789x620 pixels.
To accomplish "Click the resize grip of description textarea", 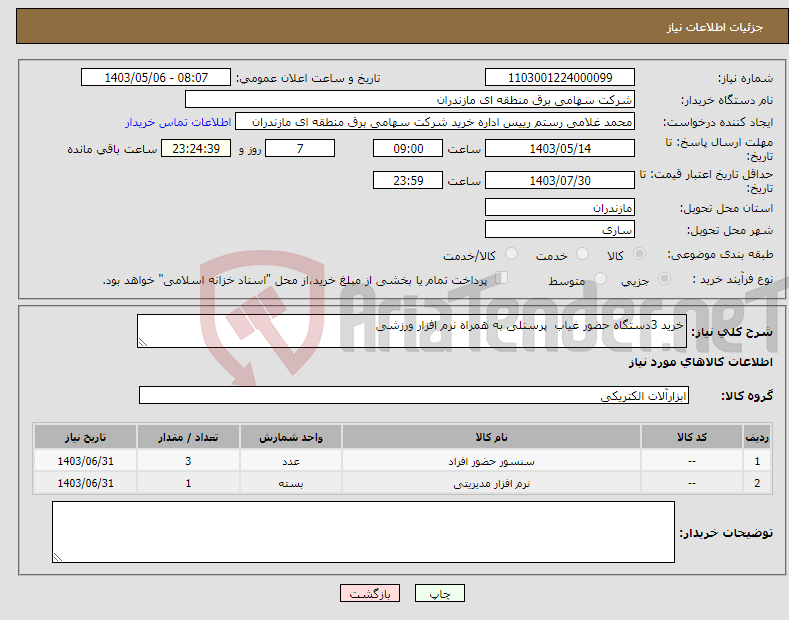I will click(x=143, y=342).
